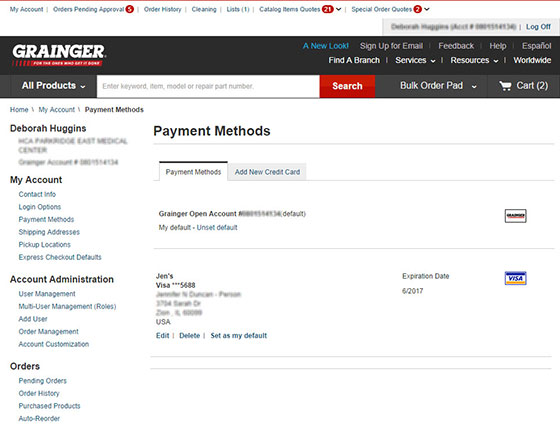This screenshot has height=429, width=560.
Task: Click Sign Up for Email
Action: pyautogui.click(x=391, y=46)
